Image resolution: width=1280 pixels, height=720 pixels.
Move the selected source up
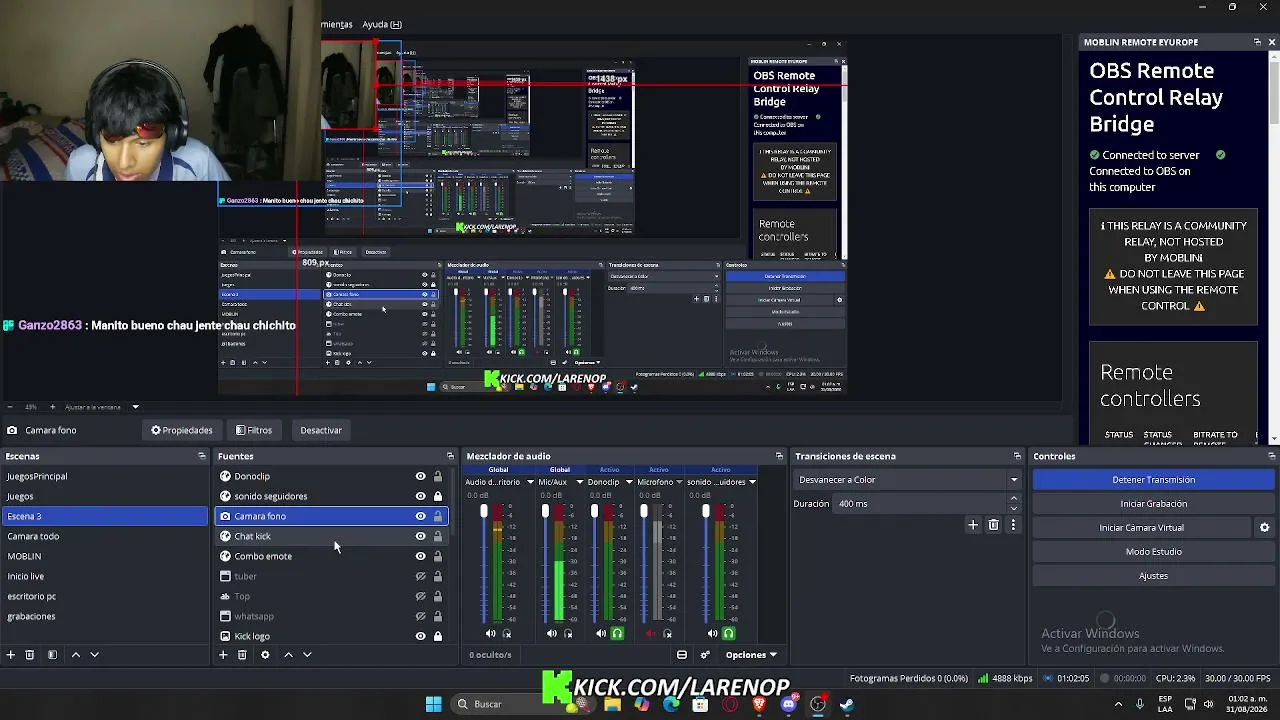288,655
